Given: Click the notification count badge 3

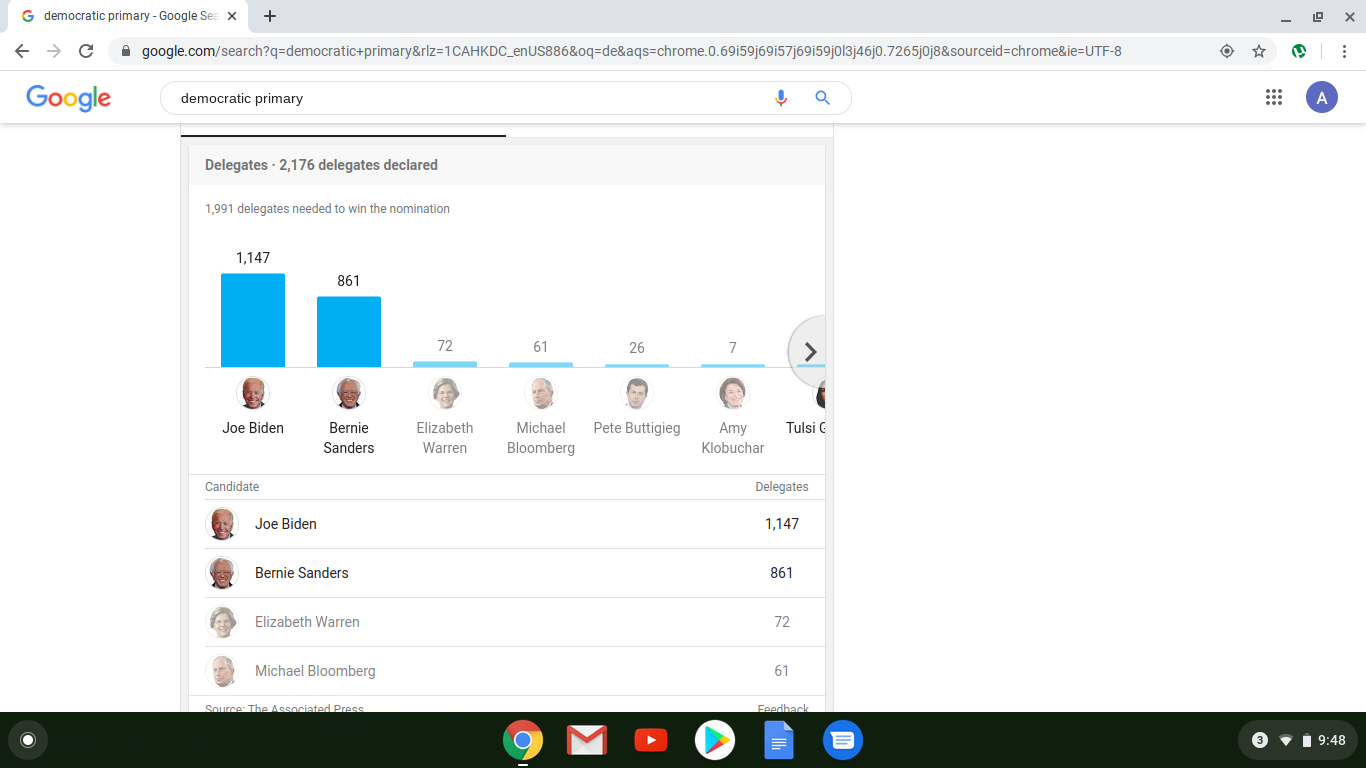Looking at the screenshot, I should point(1260,740).
